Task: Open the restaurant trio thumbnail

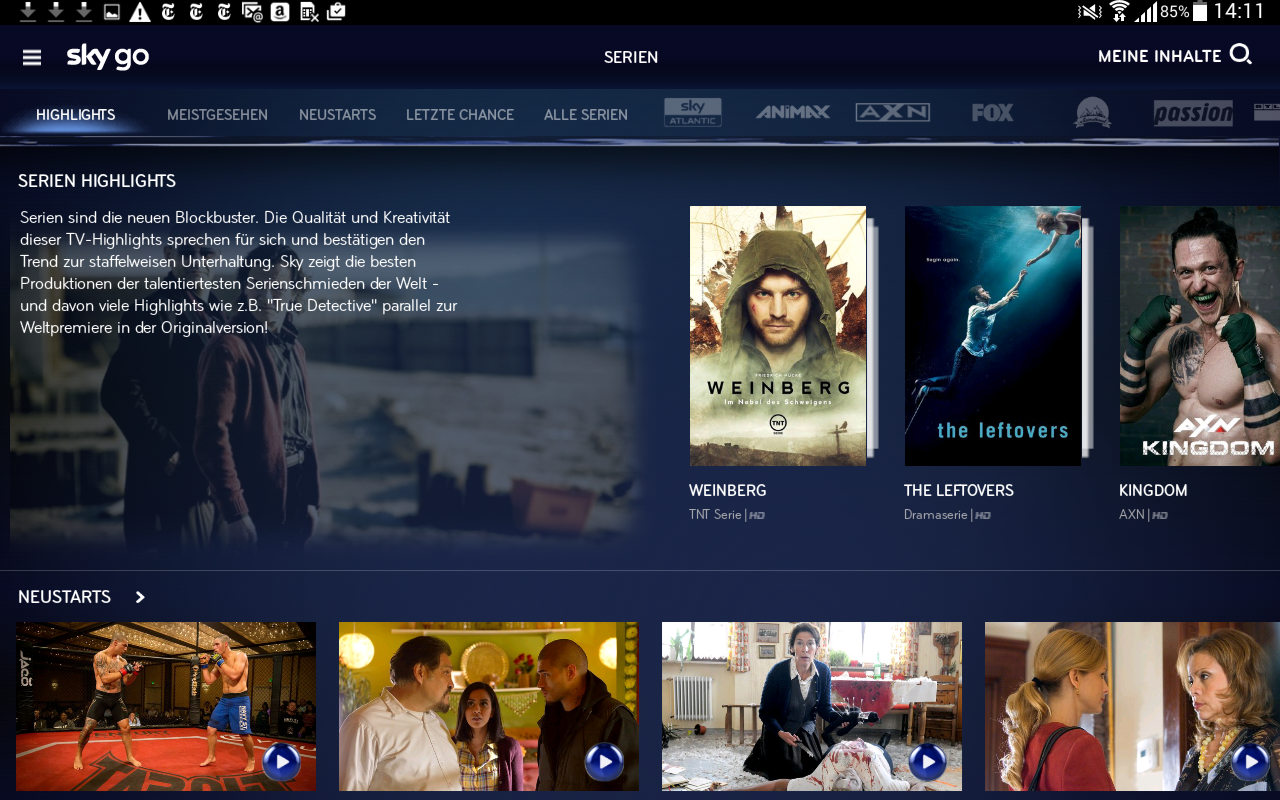Action: [489, 707]
